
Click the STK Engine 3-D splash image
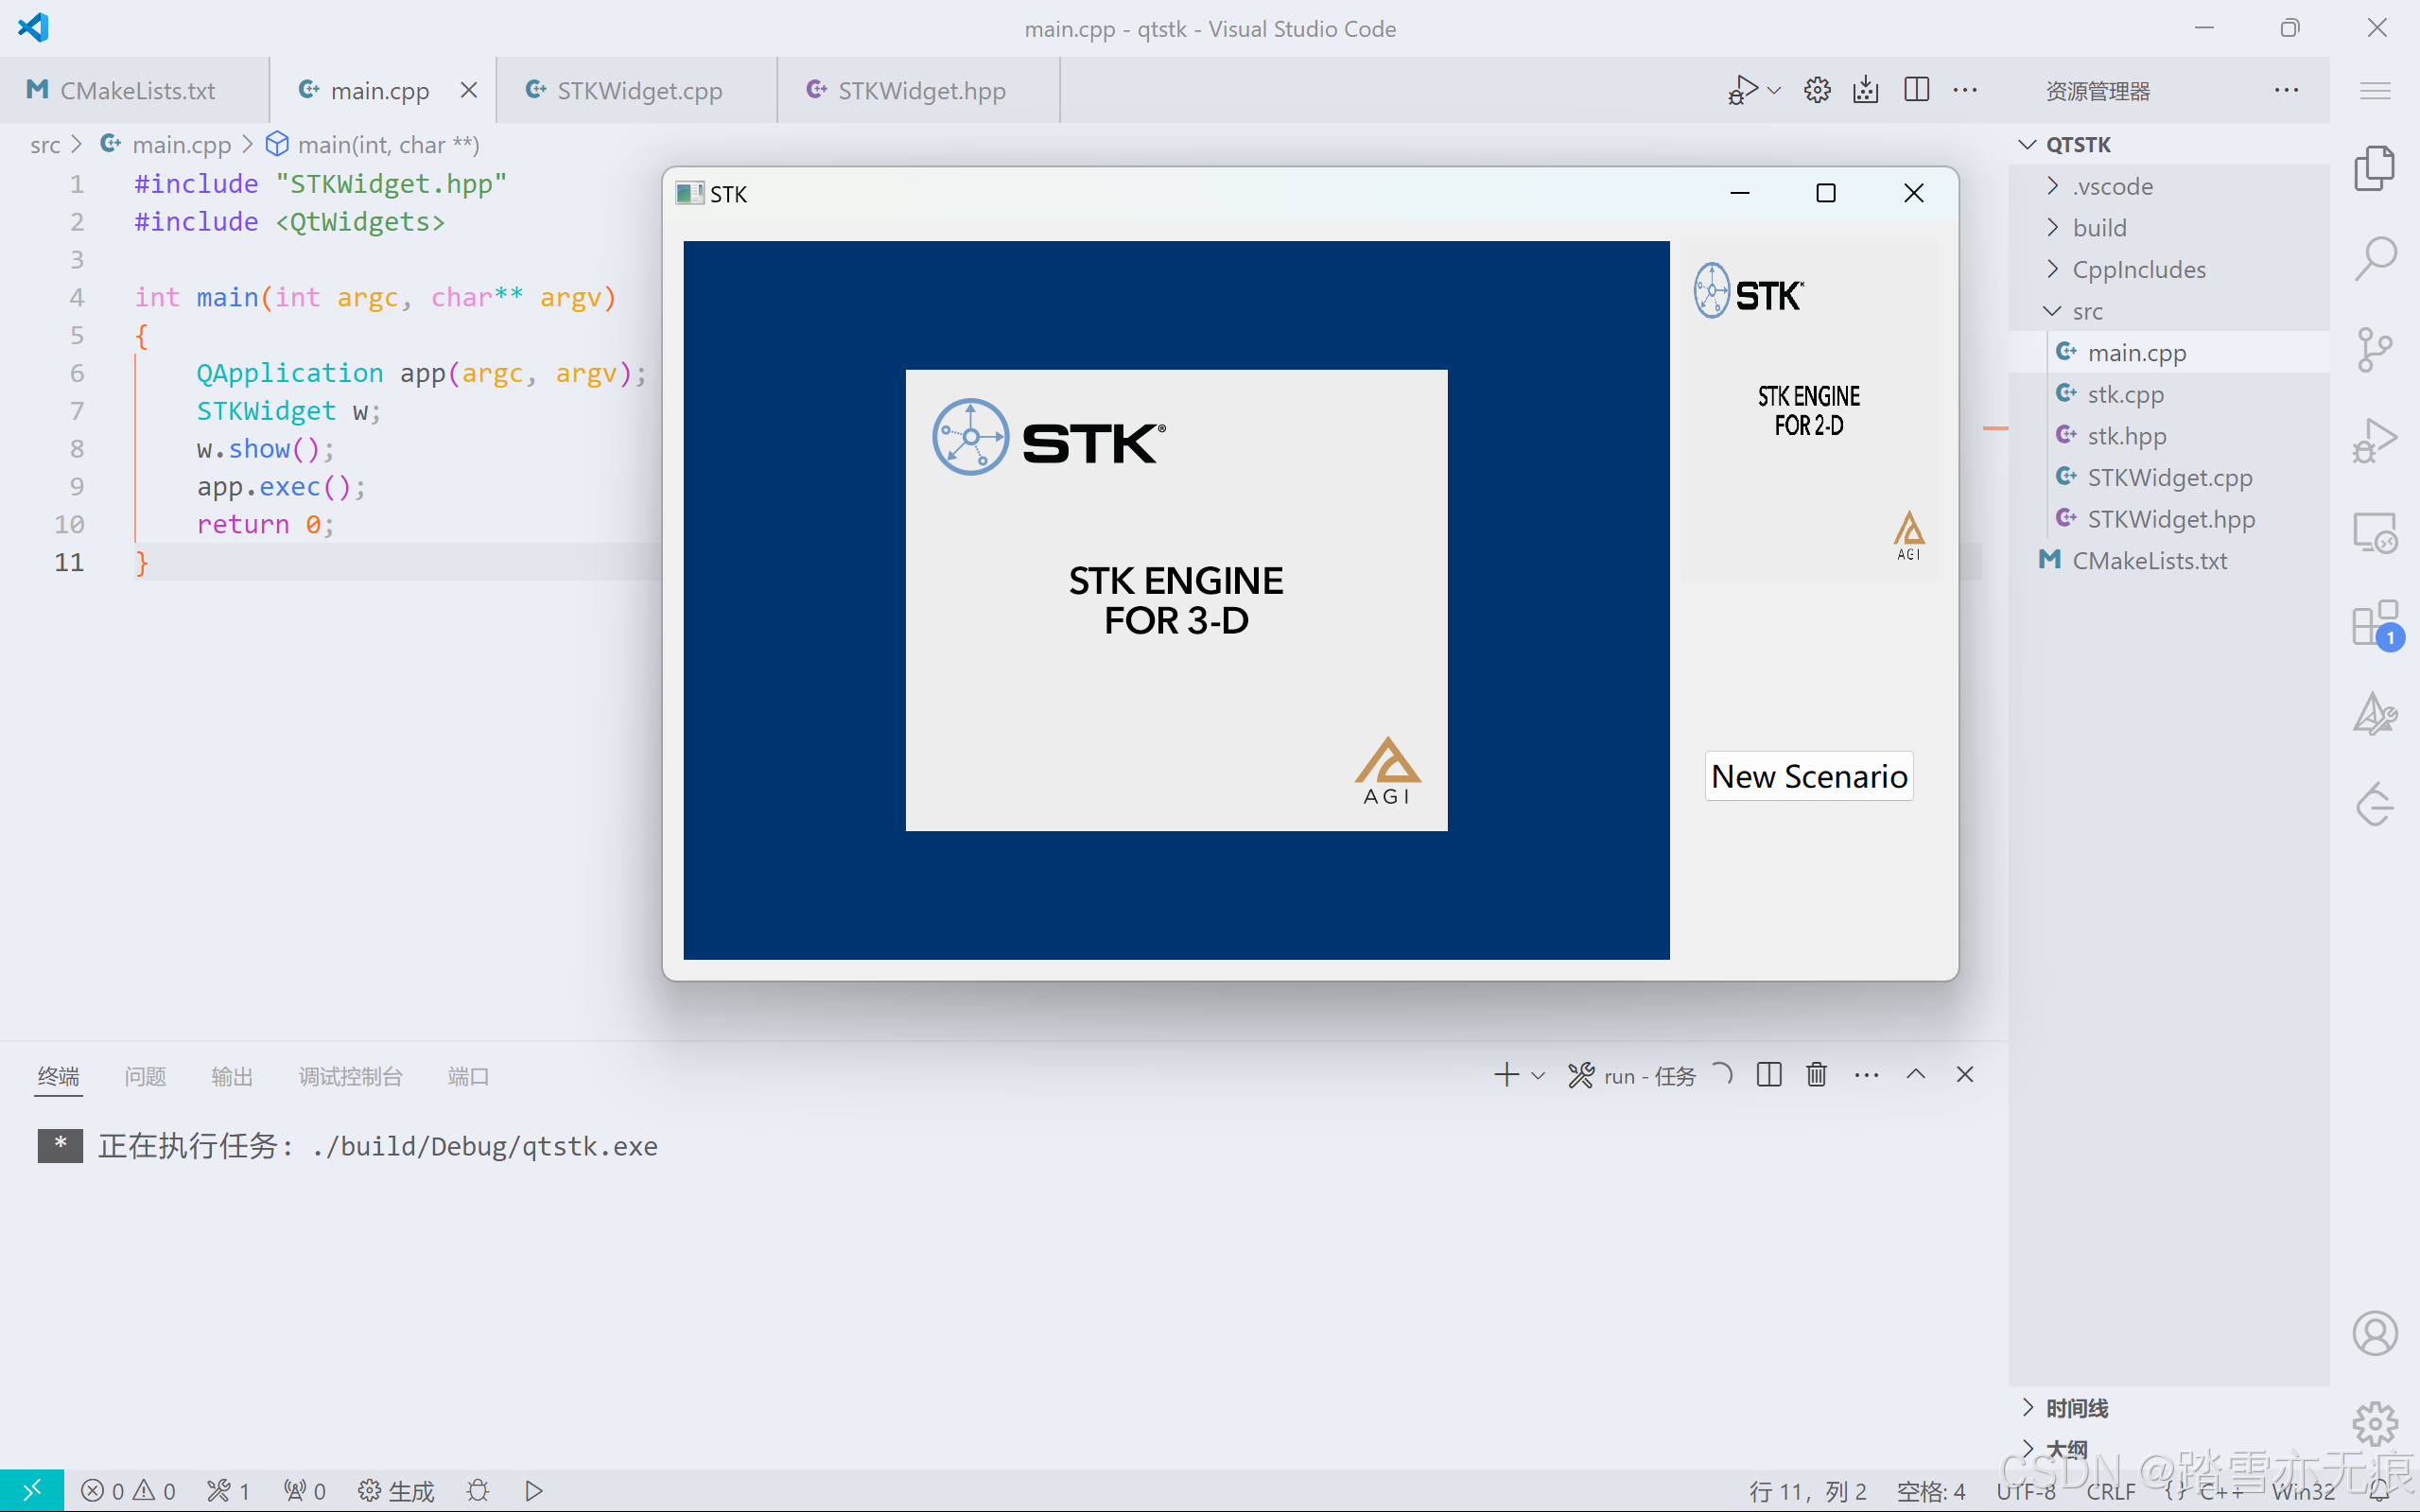[x=1176, y=600]
